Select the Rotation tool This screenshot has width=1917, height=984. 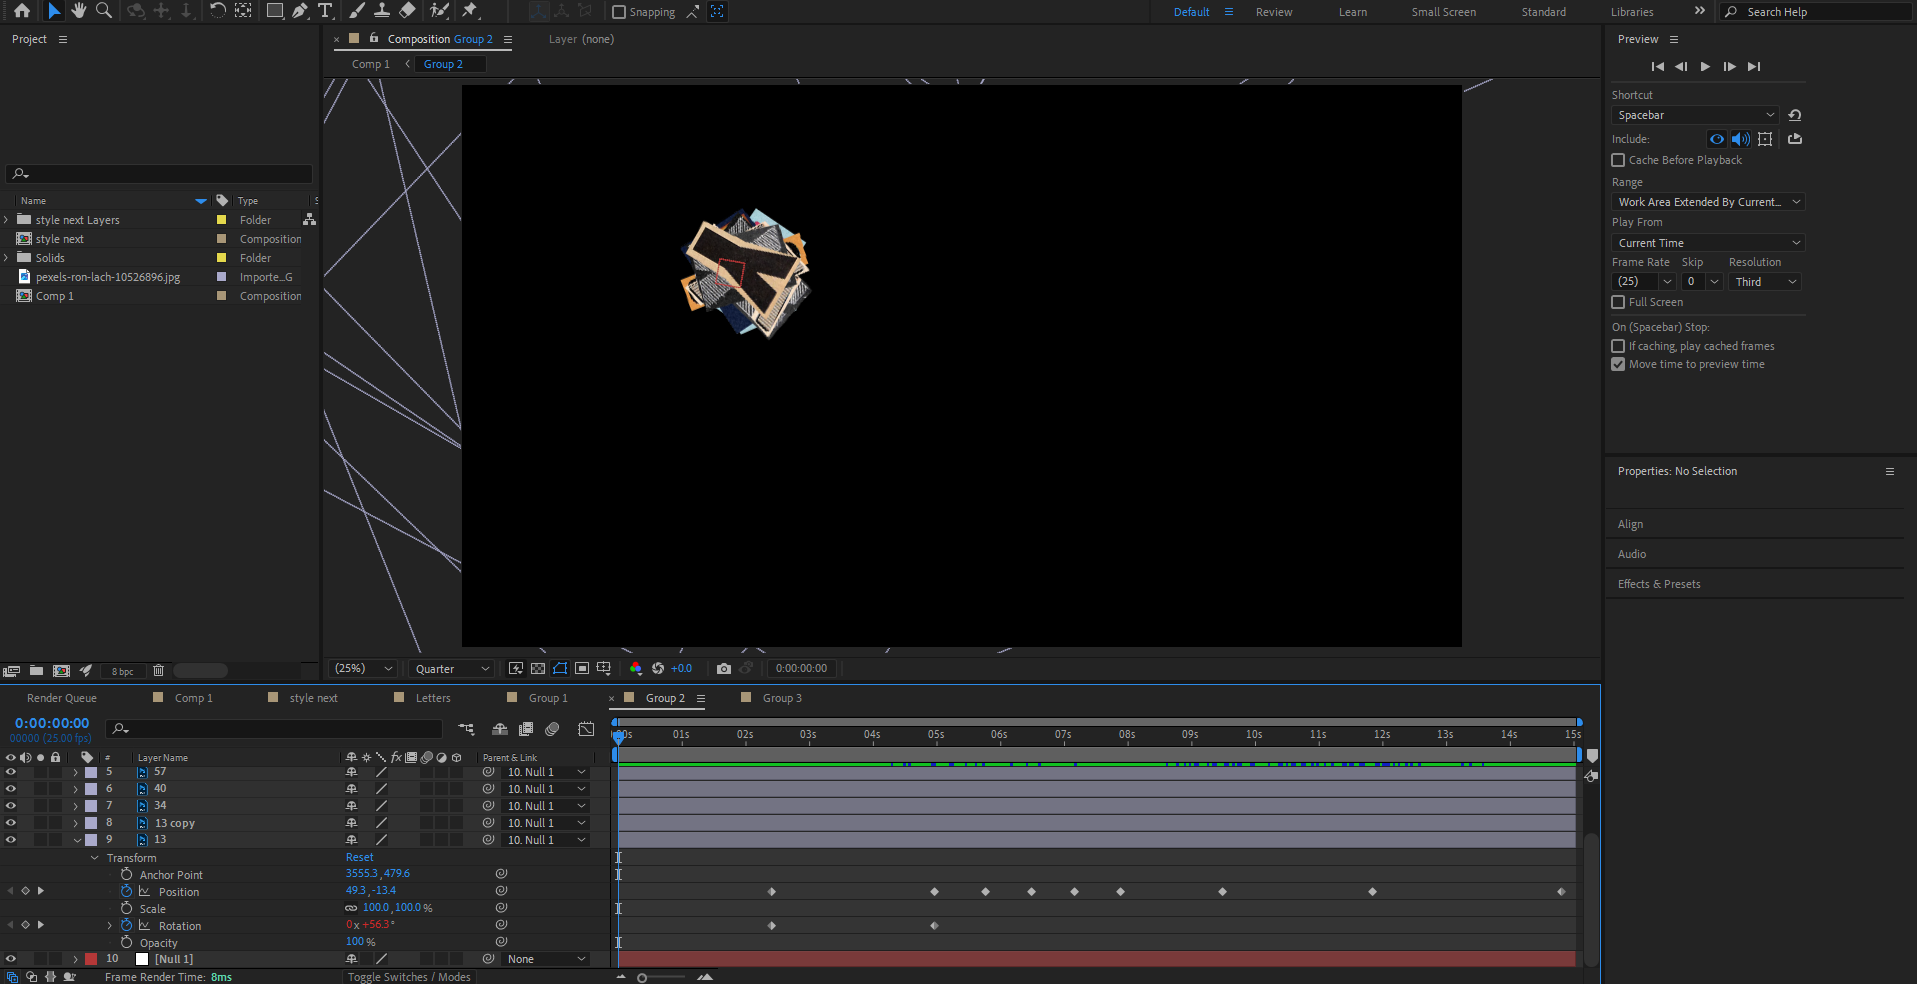pos(217,11)
